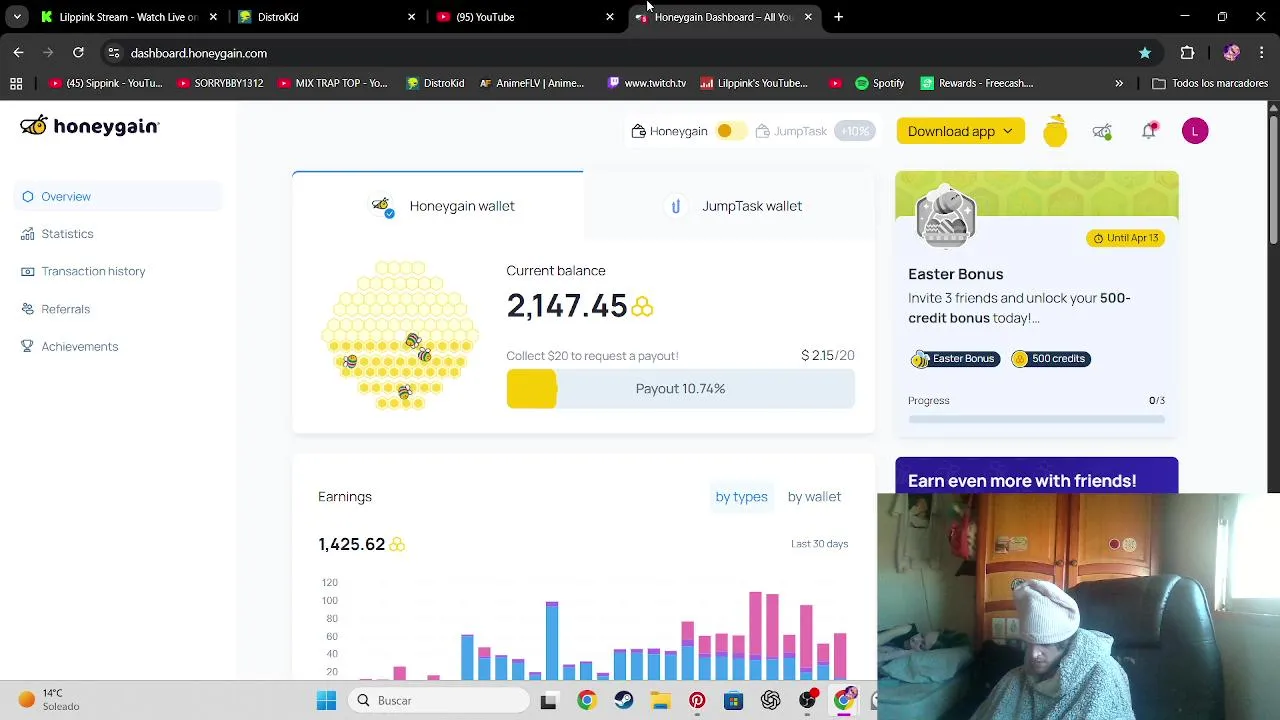Open the Rewards - Freecash bookmark
This screenshot has width=1280, height=720.
pos(977,83)
